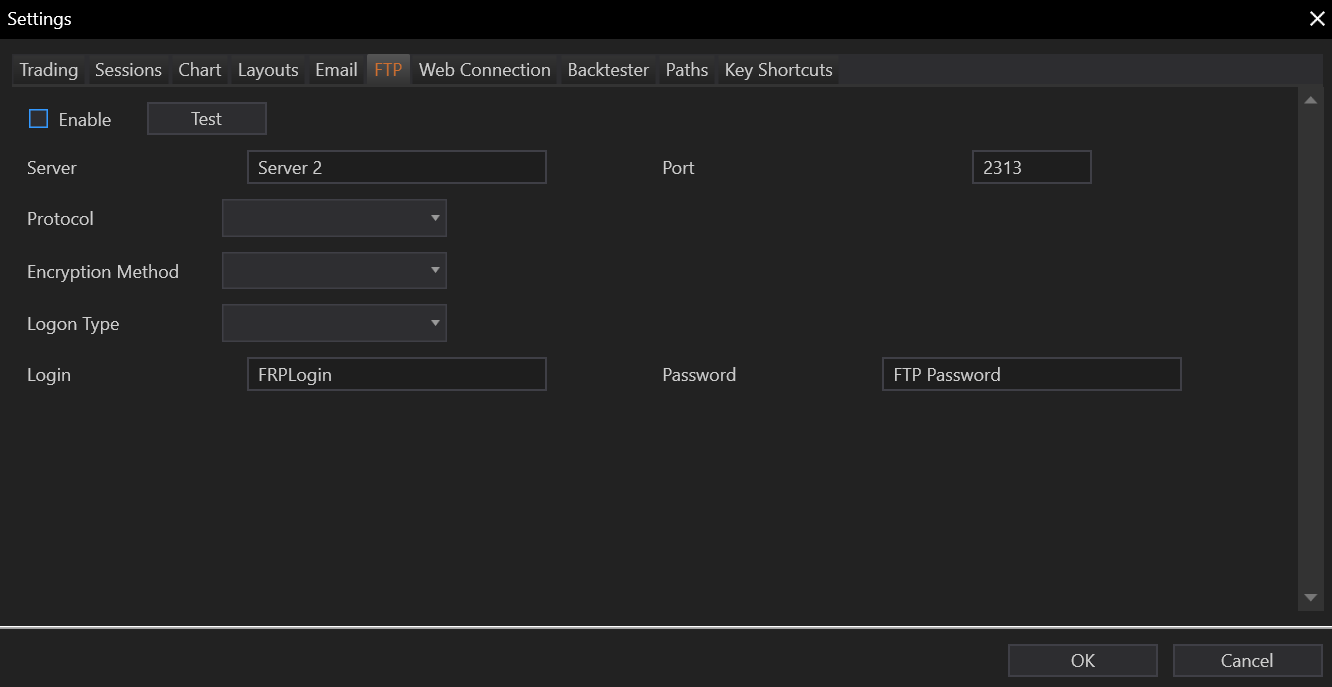The width and height of the screenshot is (1332, 687).
Task: Expand the Encryption Method dropdown
Action: [334, 270]
